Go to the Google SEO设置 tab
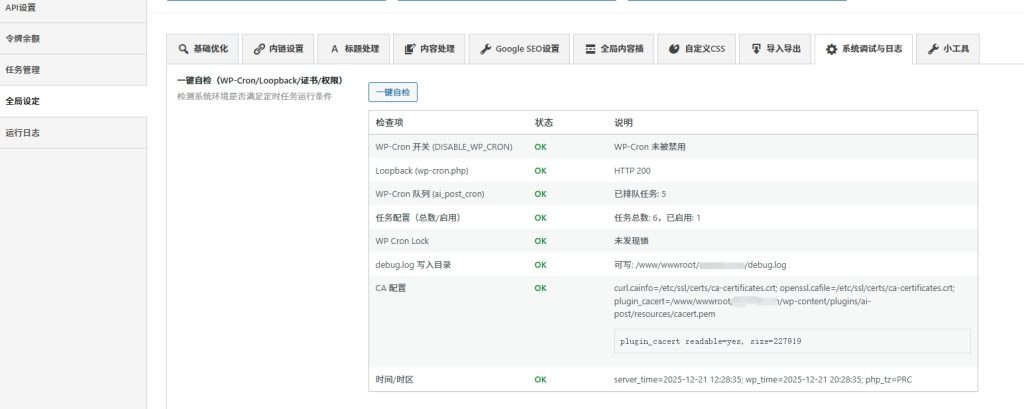 [519, 49]
